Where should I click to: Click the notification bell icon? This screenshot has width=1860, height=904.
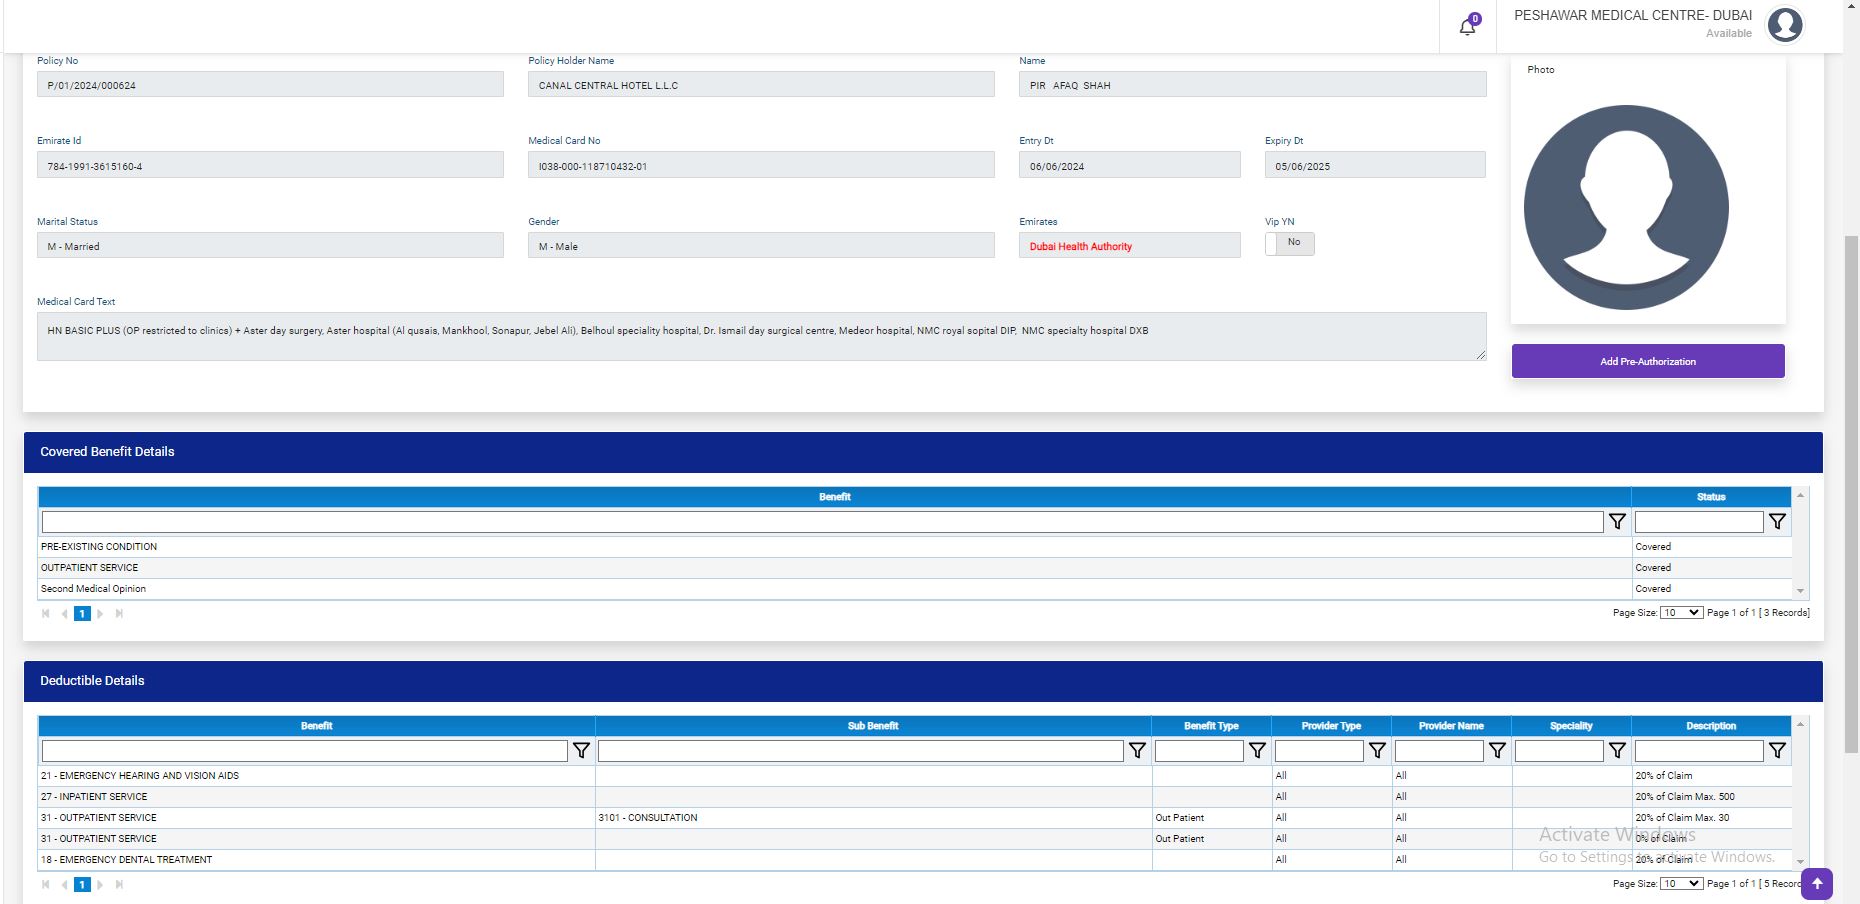pos(1467,27)
